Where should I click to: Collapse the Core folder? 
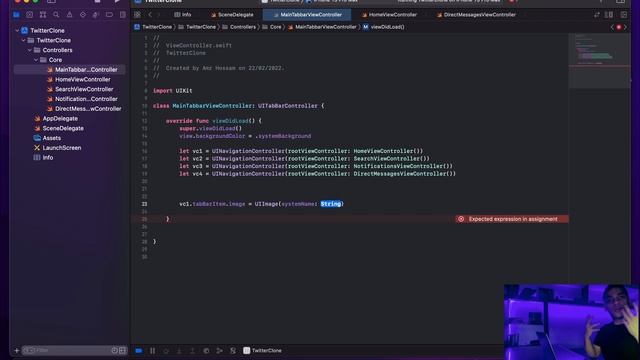tap(36, 60)
